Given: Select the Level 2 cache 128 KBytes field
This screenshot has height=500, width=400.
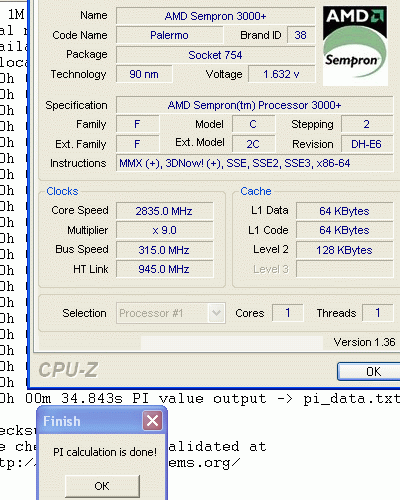Looking at the screenshot, I should [345, 250].
